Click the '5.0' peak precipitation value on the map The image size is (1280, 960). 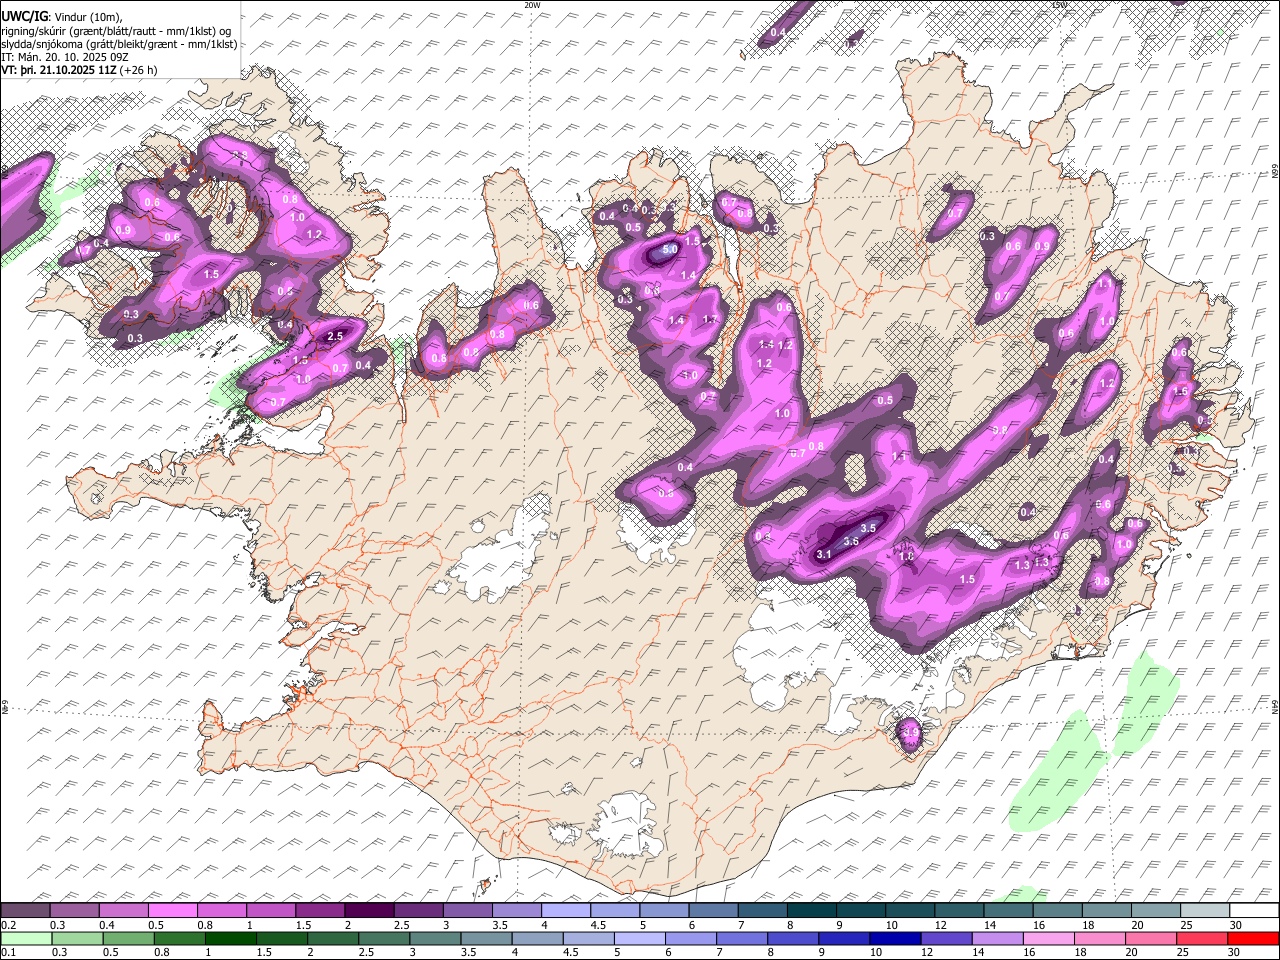670,248
